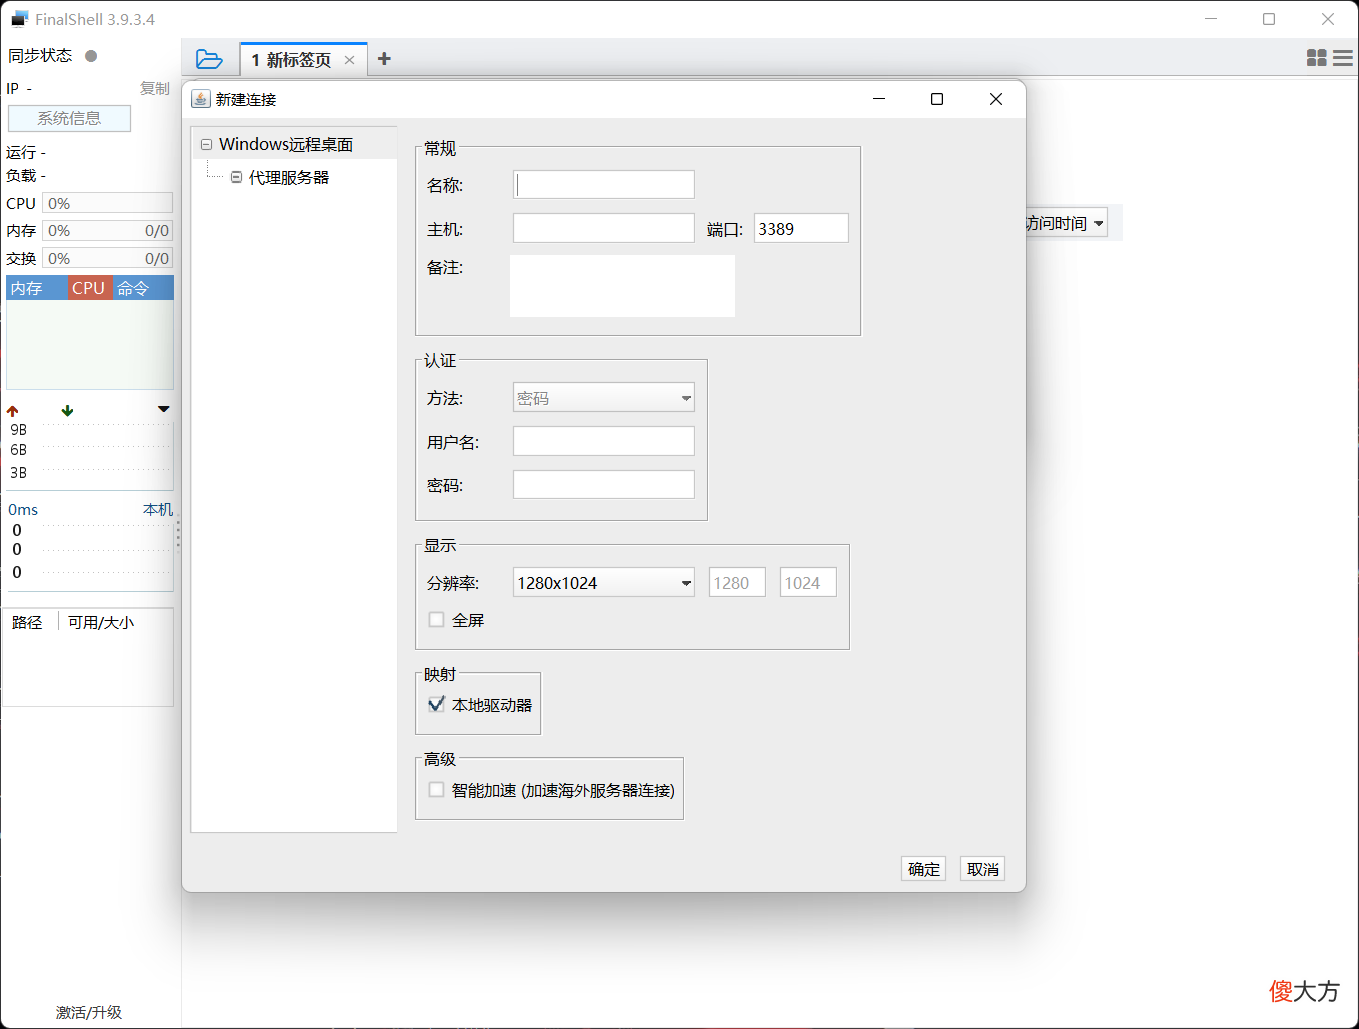Click the 系统信息 button

pos(69,118)
